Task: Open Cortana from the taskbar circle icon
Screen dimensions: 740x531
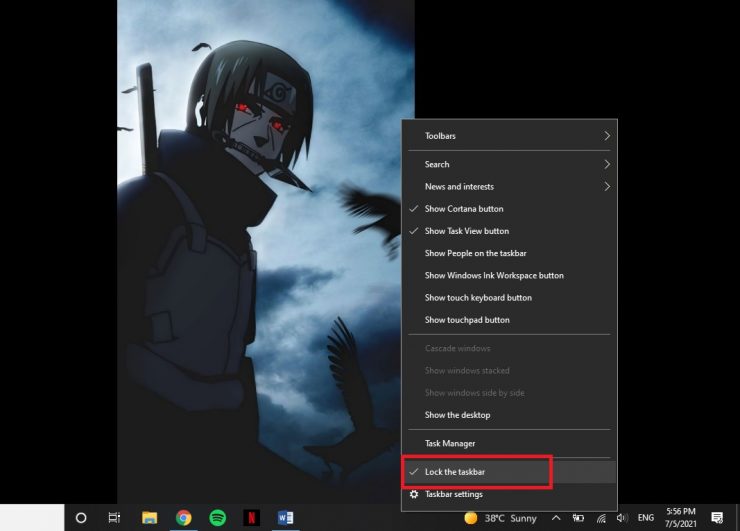Action: (81, 518)
